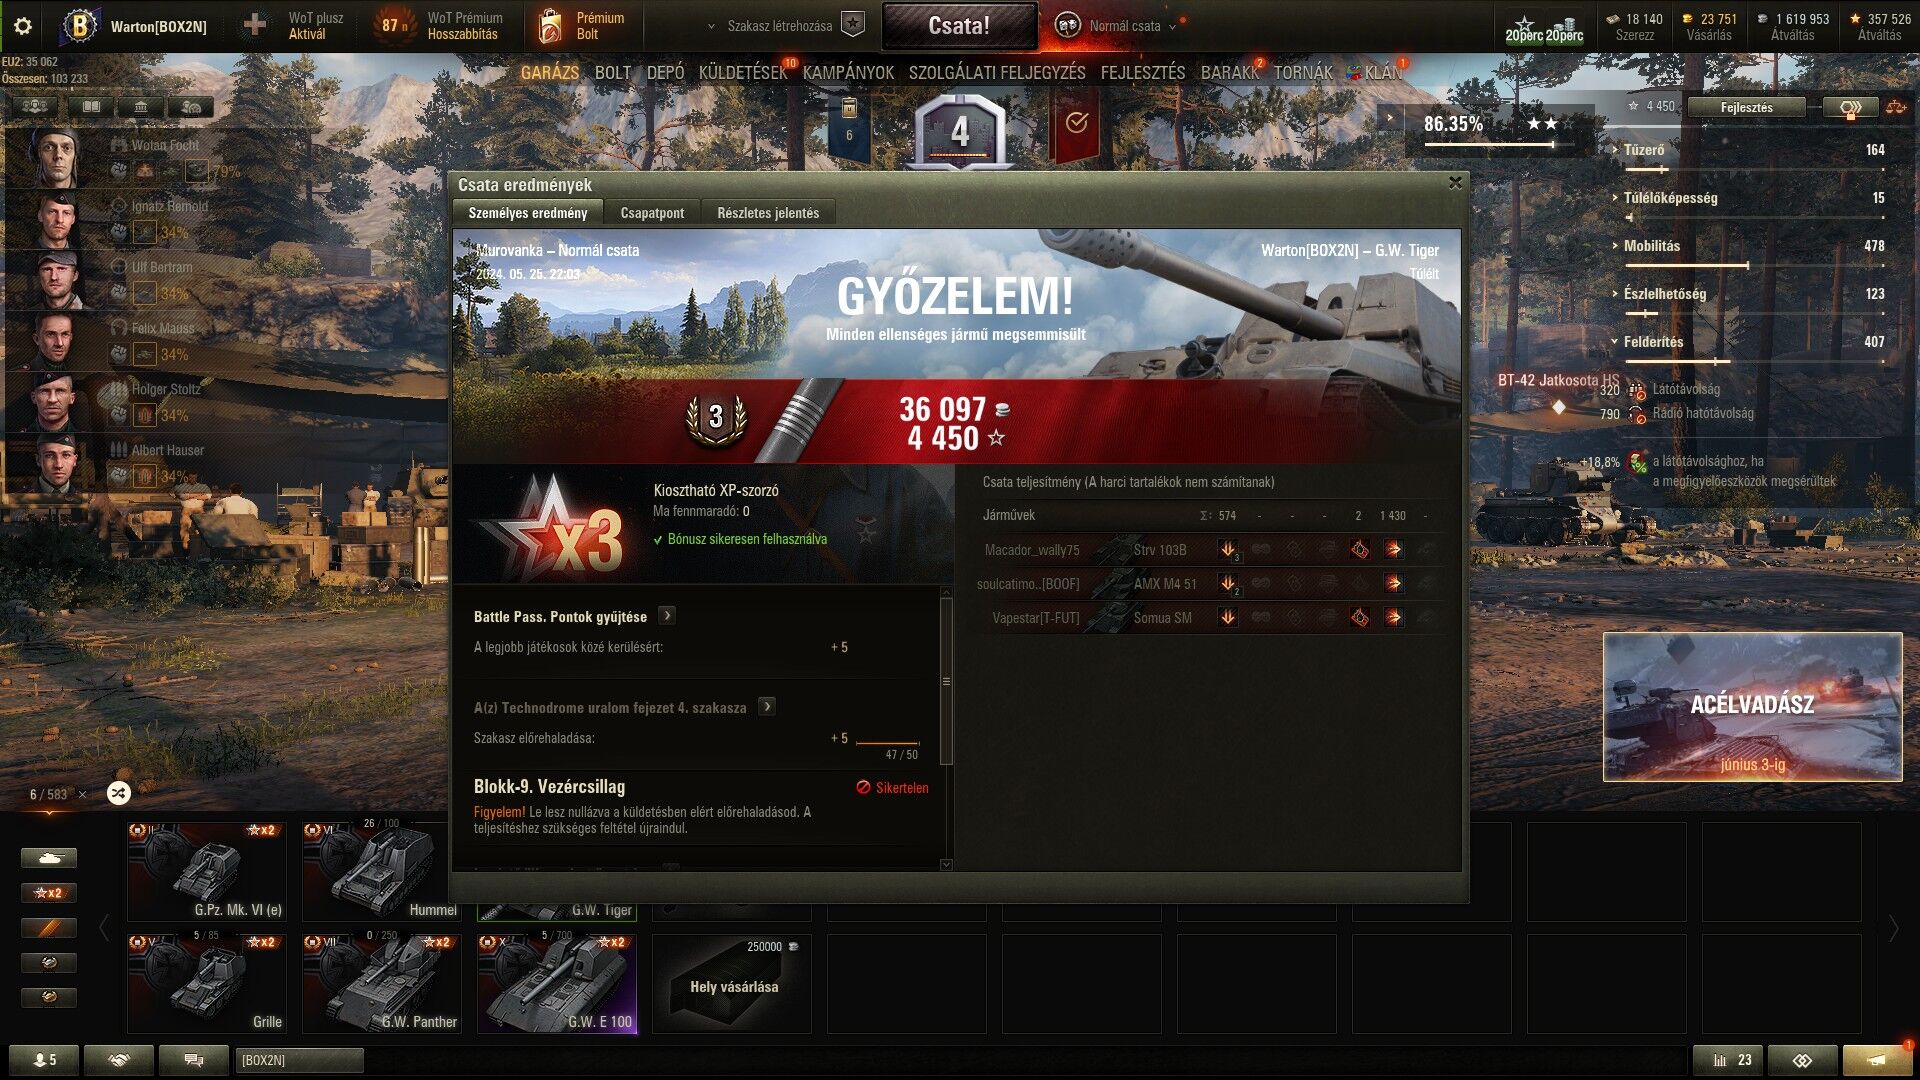The image size is (1920, 1080).
Task: Click the shuffle crew icon near the tank counter
Action: [x=118, y=793]
